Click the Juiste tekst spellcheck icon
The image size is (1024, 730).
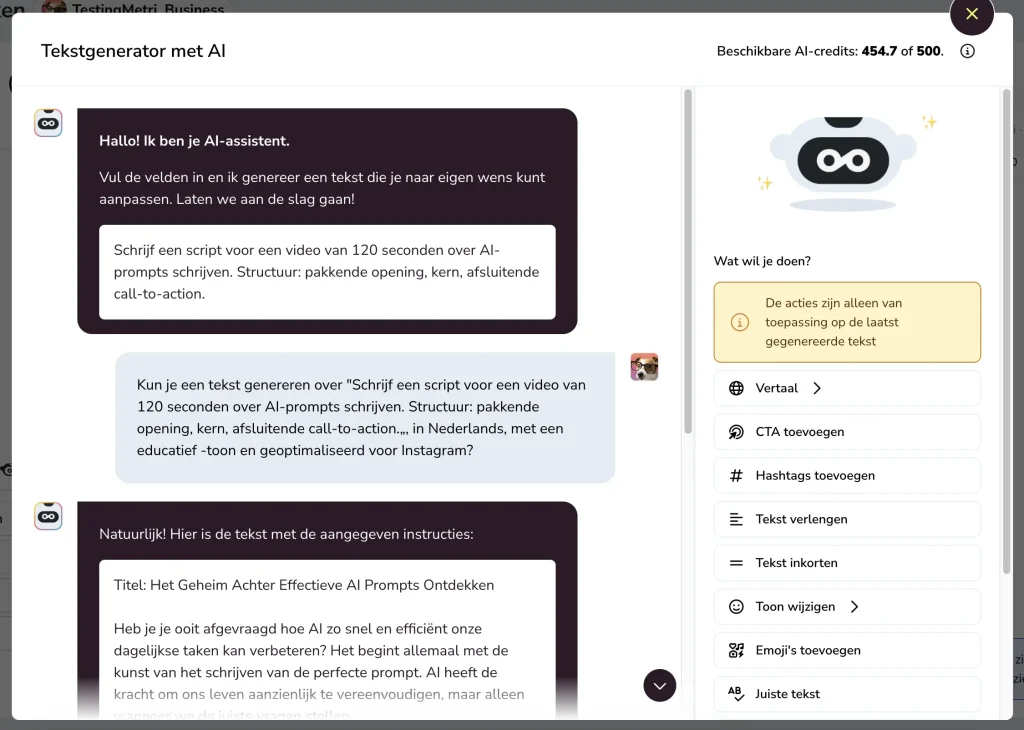(x=736, y=693)
